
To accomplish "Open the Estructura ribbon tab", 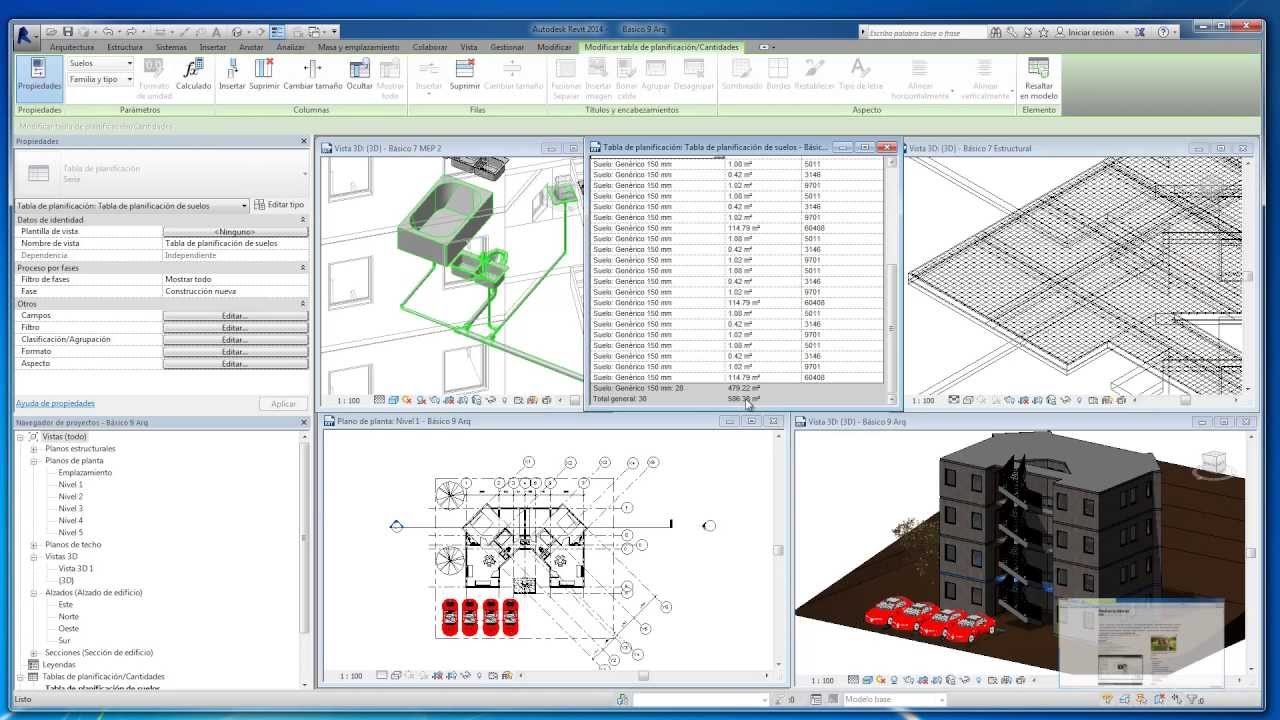I will click(125, 47).
